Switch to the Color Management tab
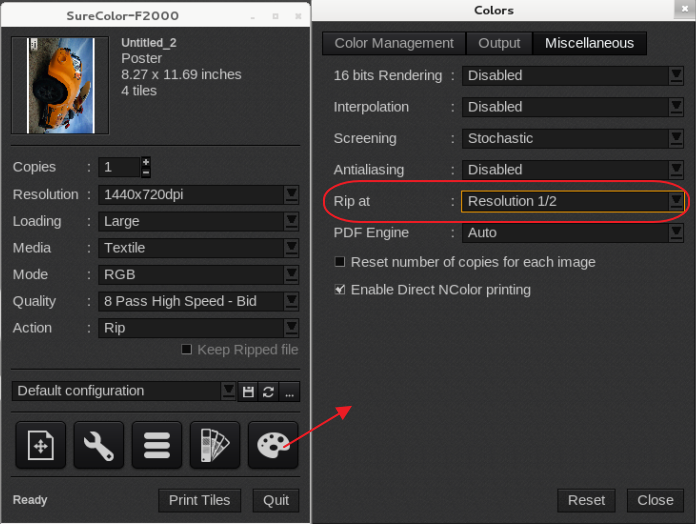Viewport: 696px width, 524px height. pyautogui.click(x=394, y=43)
